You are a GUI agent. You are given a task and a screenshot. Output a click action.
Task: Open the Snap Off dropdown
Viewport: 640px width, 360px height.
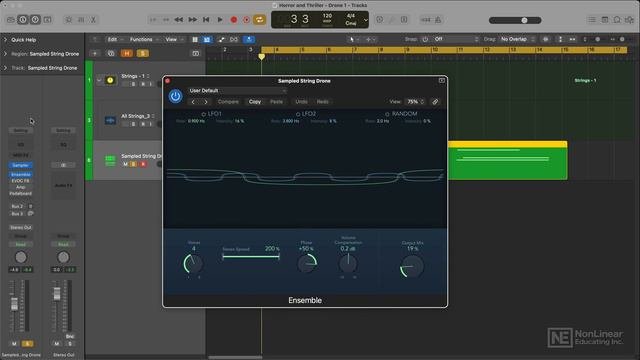coord(456,39)
